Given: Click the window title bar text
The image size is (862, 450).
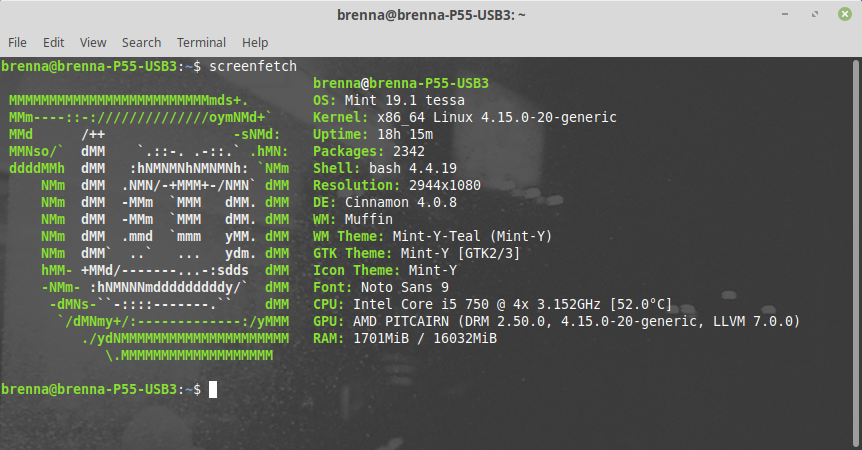Looking at the screenshot, I should pos(430,15).
